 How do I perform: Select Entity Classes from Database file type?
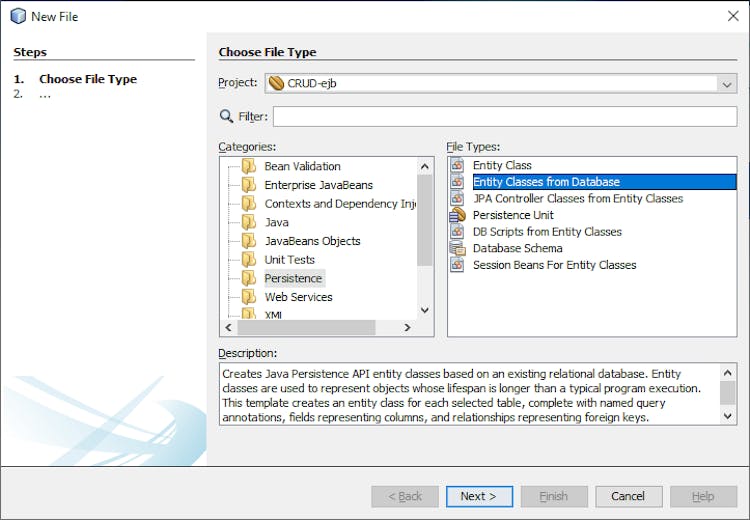pos(546,182)
